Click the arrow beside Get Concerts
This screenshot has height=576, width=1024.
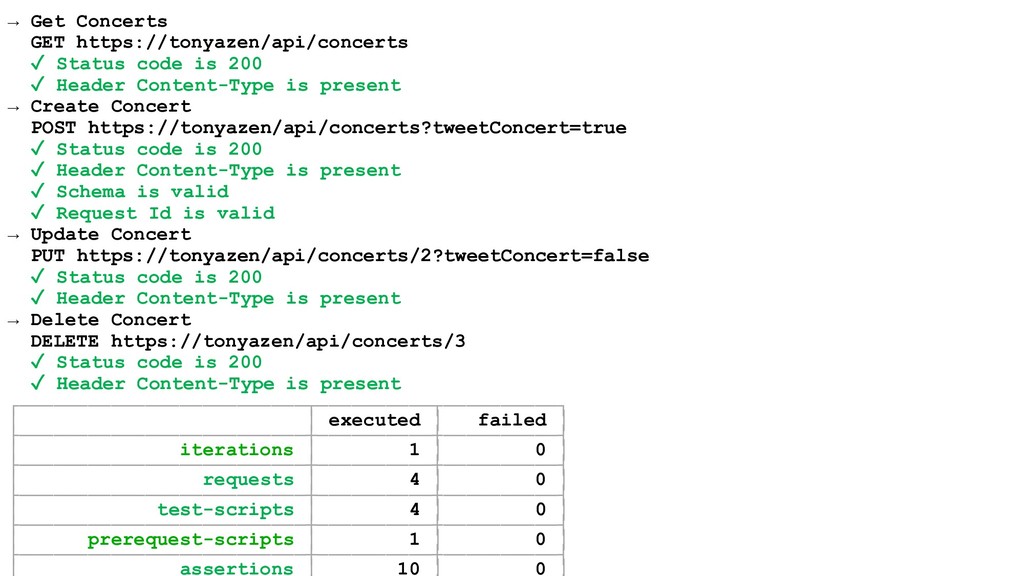click(x=13, y=23)
